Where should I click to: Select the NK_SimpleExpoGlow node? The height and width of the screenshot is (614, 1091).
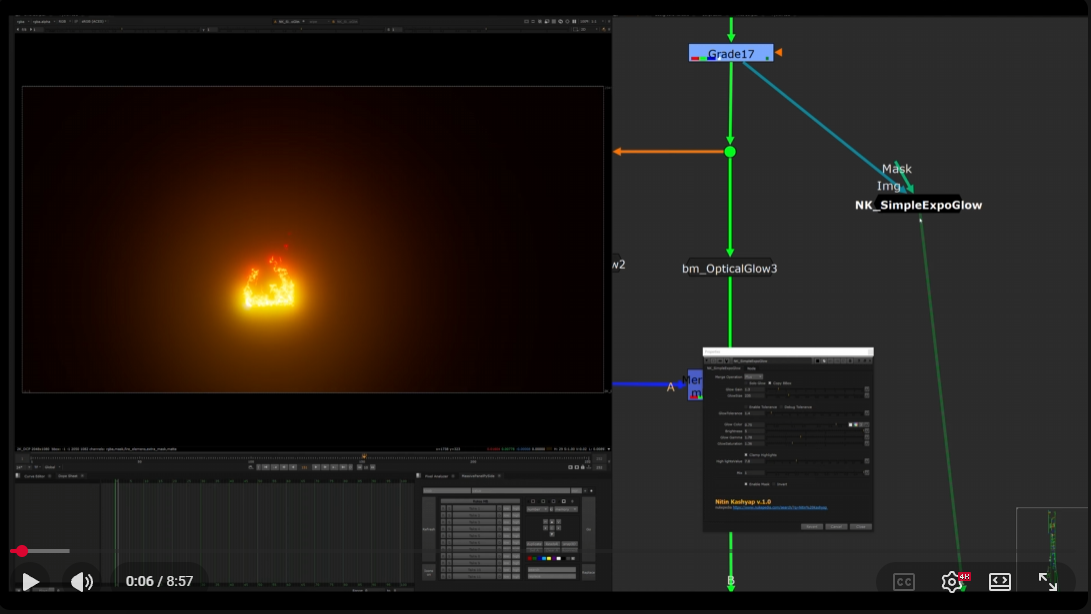[918, 205]
